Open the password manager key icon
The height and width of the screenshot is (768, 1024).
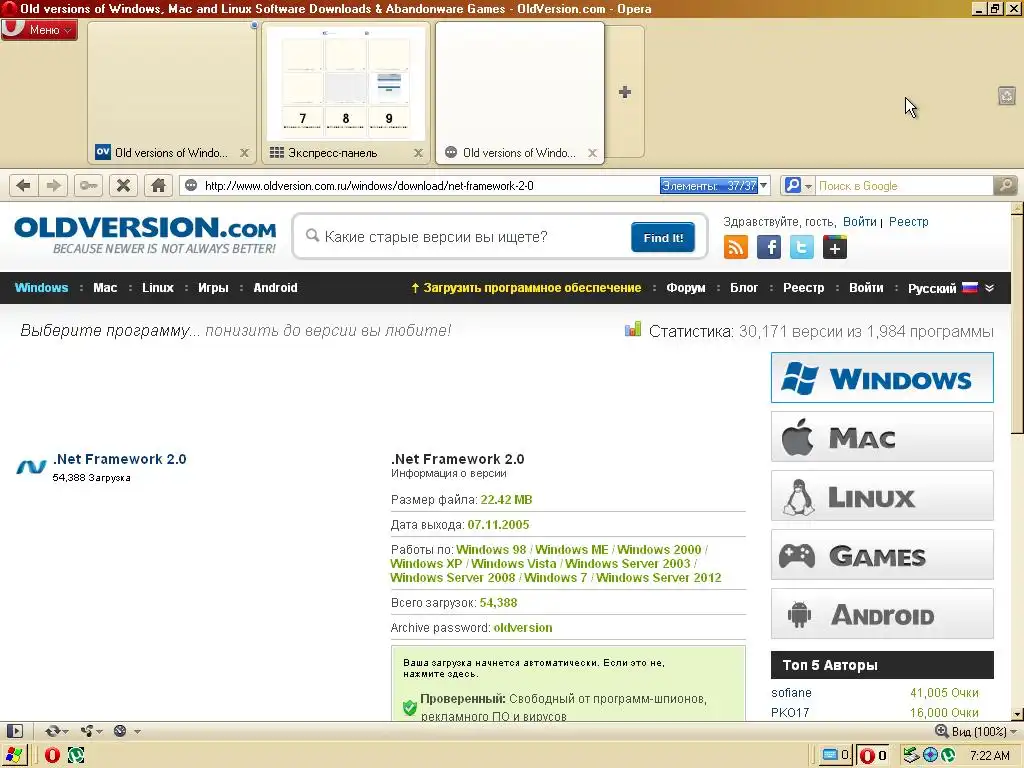pyautogui.click(x=88, y=186)
